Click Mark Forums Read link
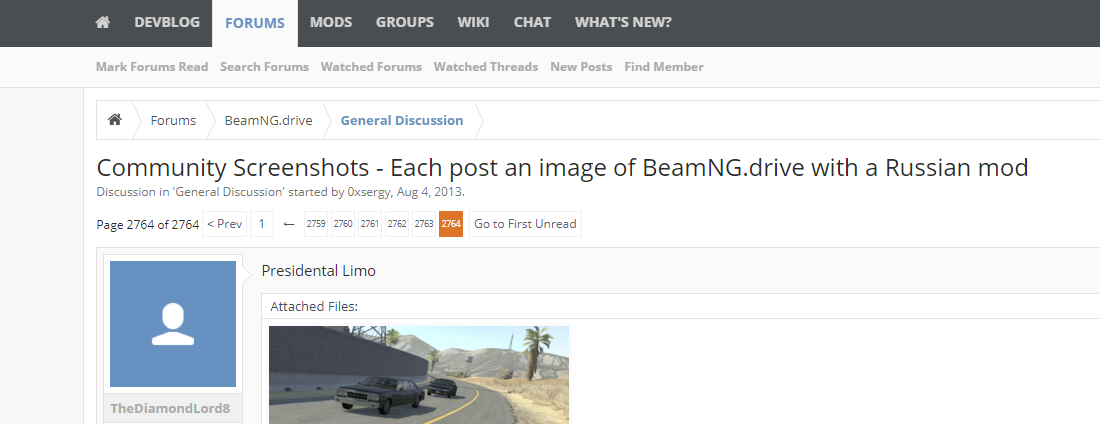The height and width of the screenshot is (424, 1100). [x=152, y=67]
